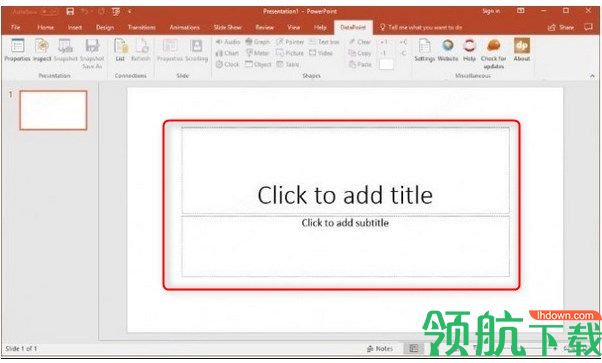Insert a Clock shape

click(227, 64)
